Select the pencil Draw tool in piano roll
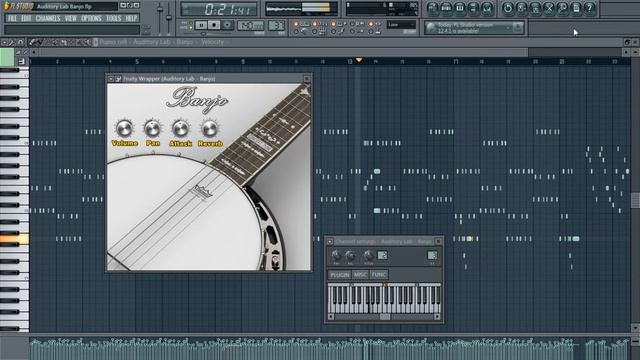This screenshot has height=360, width=640. (x=32, y=42)
